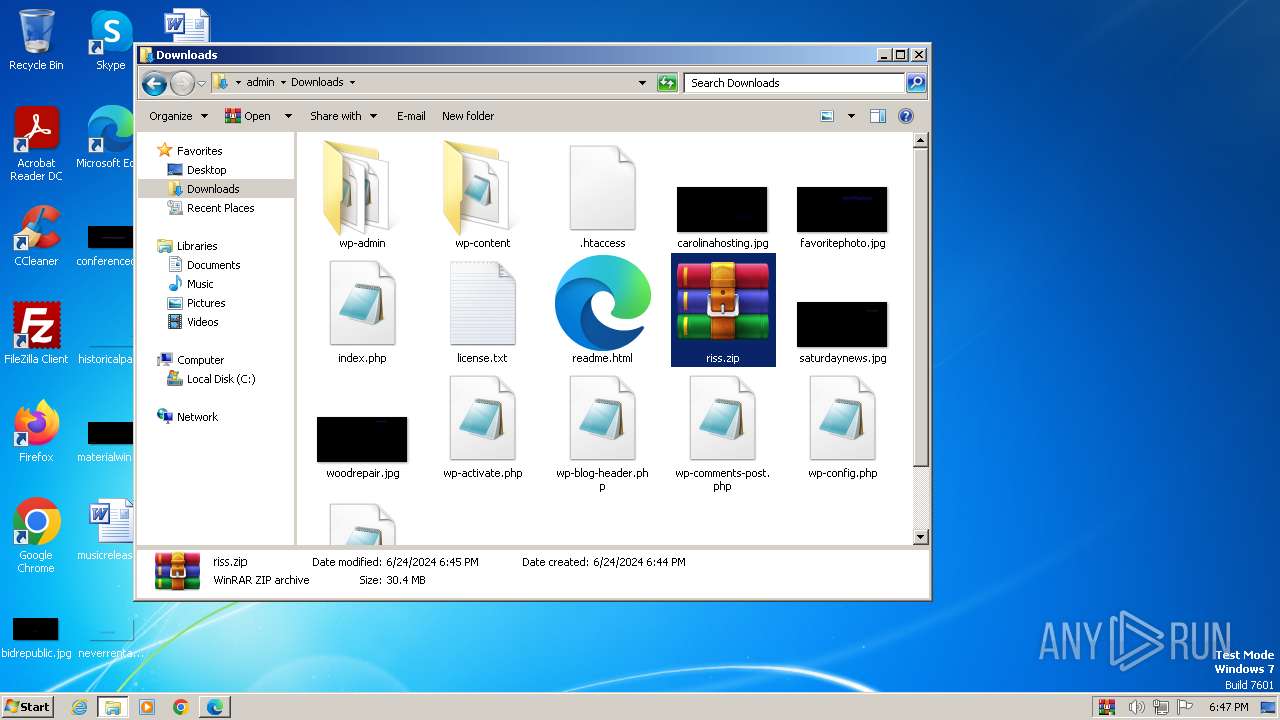This screenshot has height=720, width=1280.
Task: Open the Start menu
Action: pyautogui.click(x=27, y=707)
